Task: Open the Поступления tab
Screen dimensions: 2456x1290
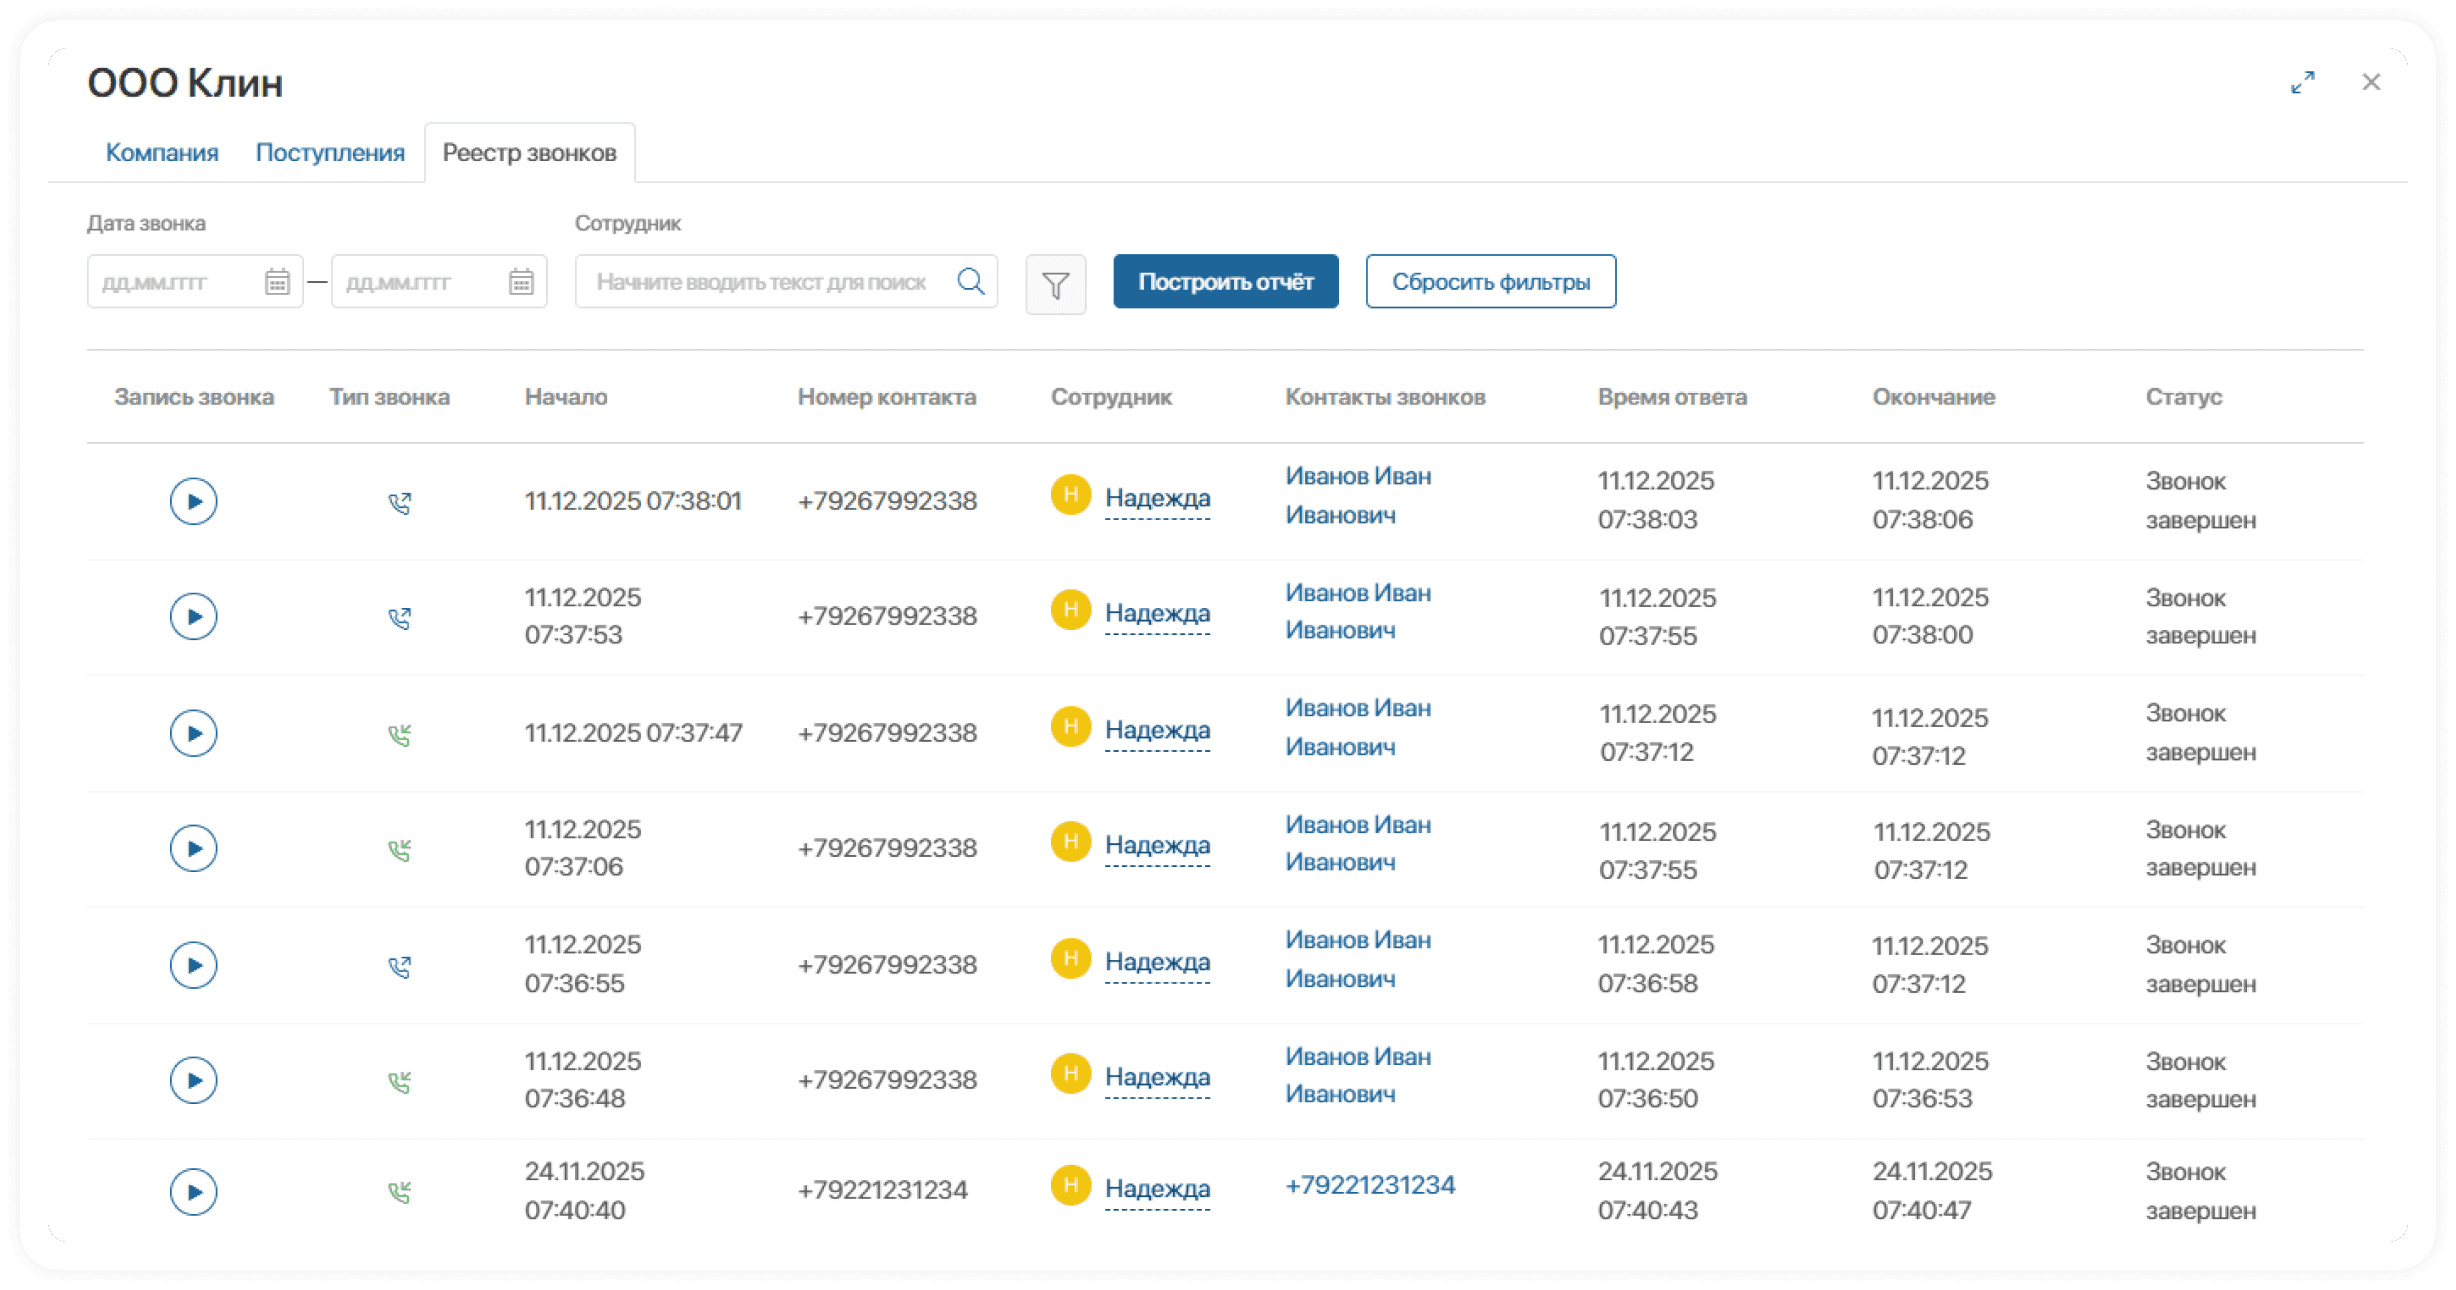Action: [329, 152]
